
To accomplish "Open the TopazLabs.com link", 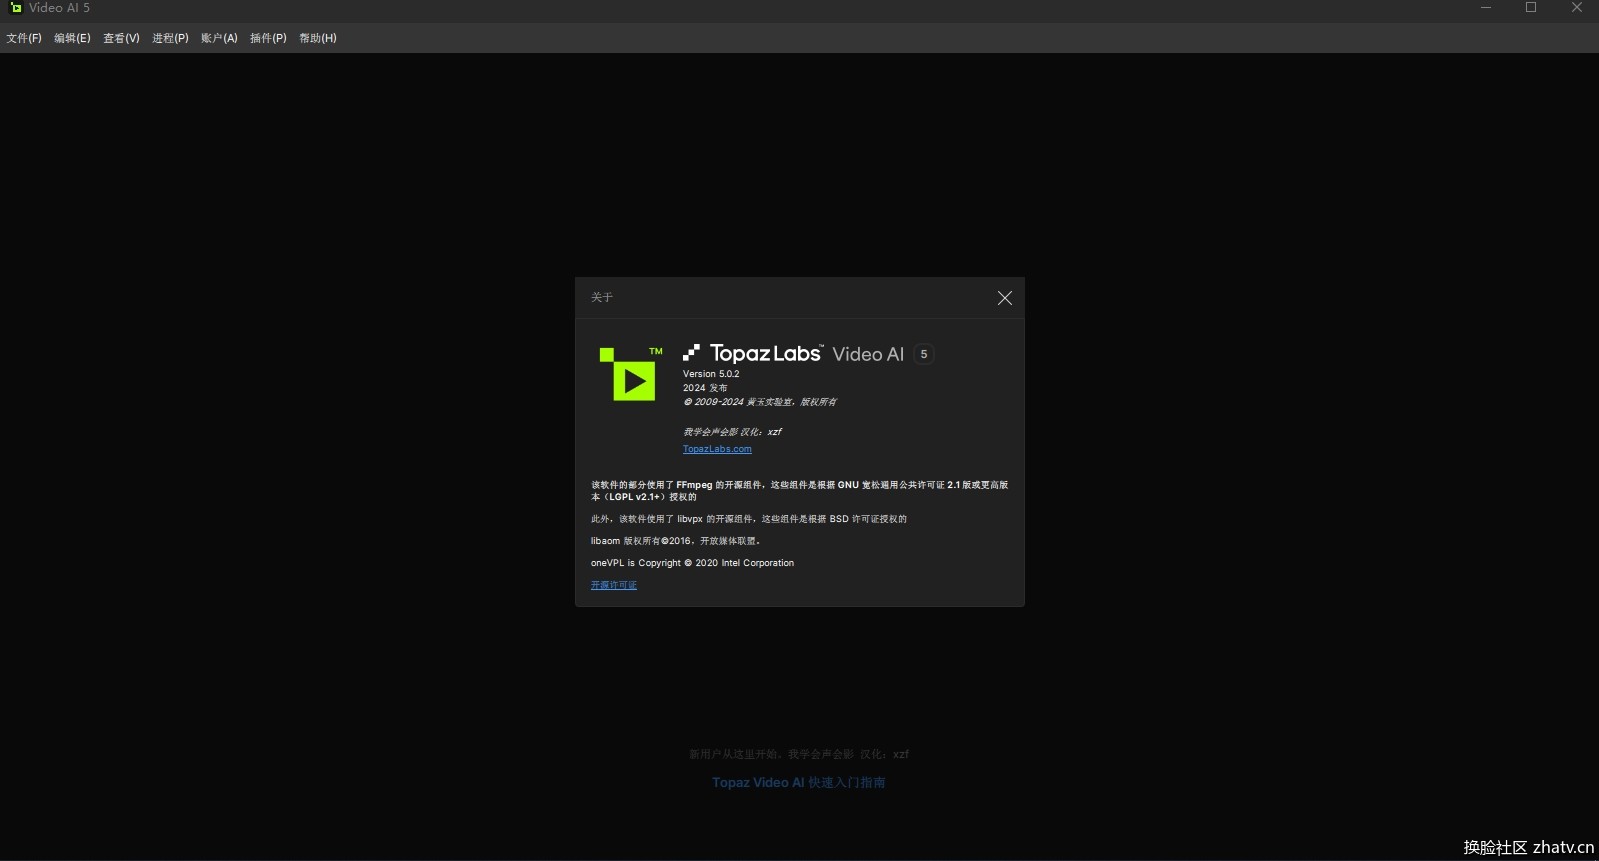I will click(717, 449).
